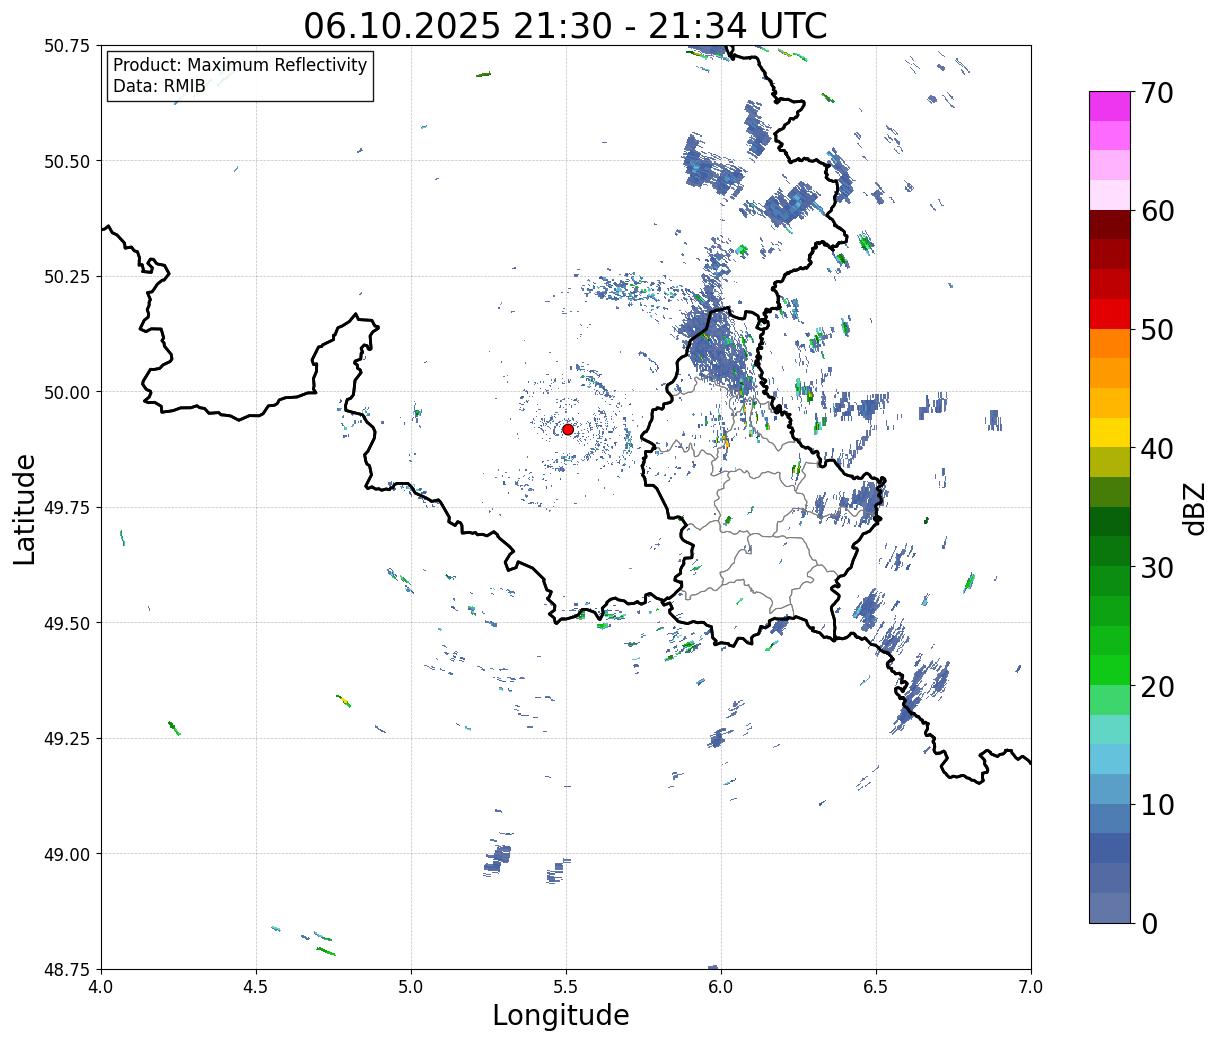Click latitude tick label 50.50

pos(67,161)
